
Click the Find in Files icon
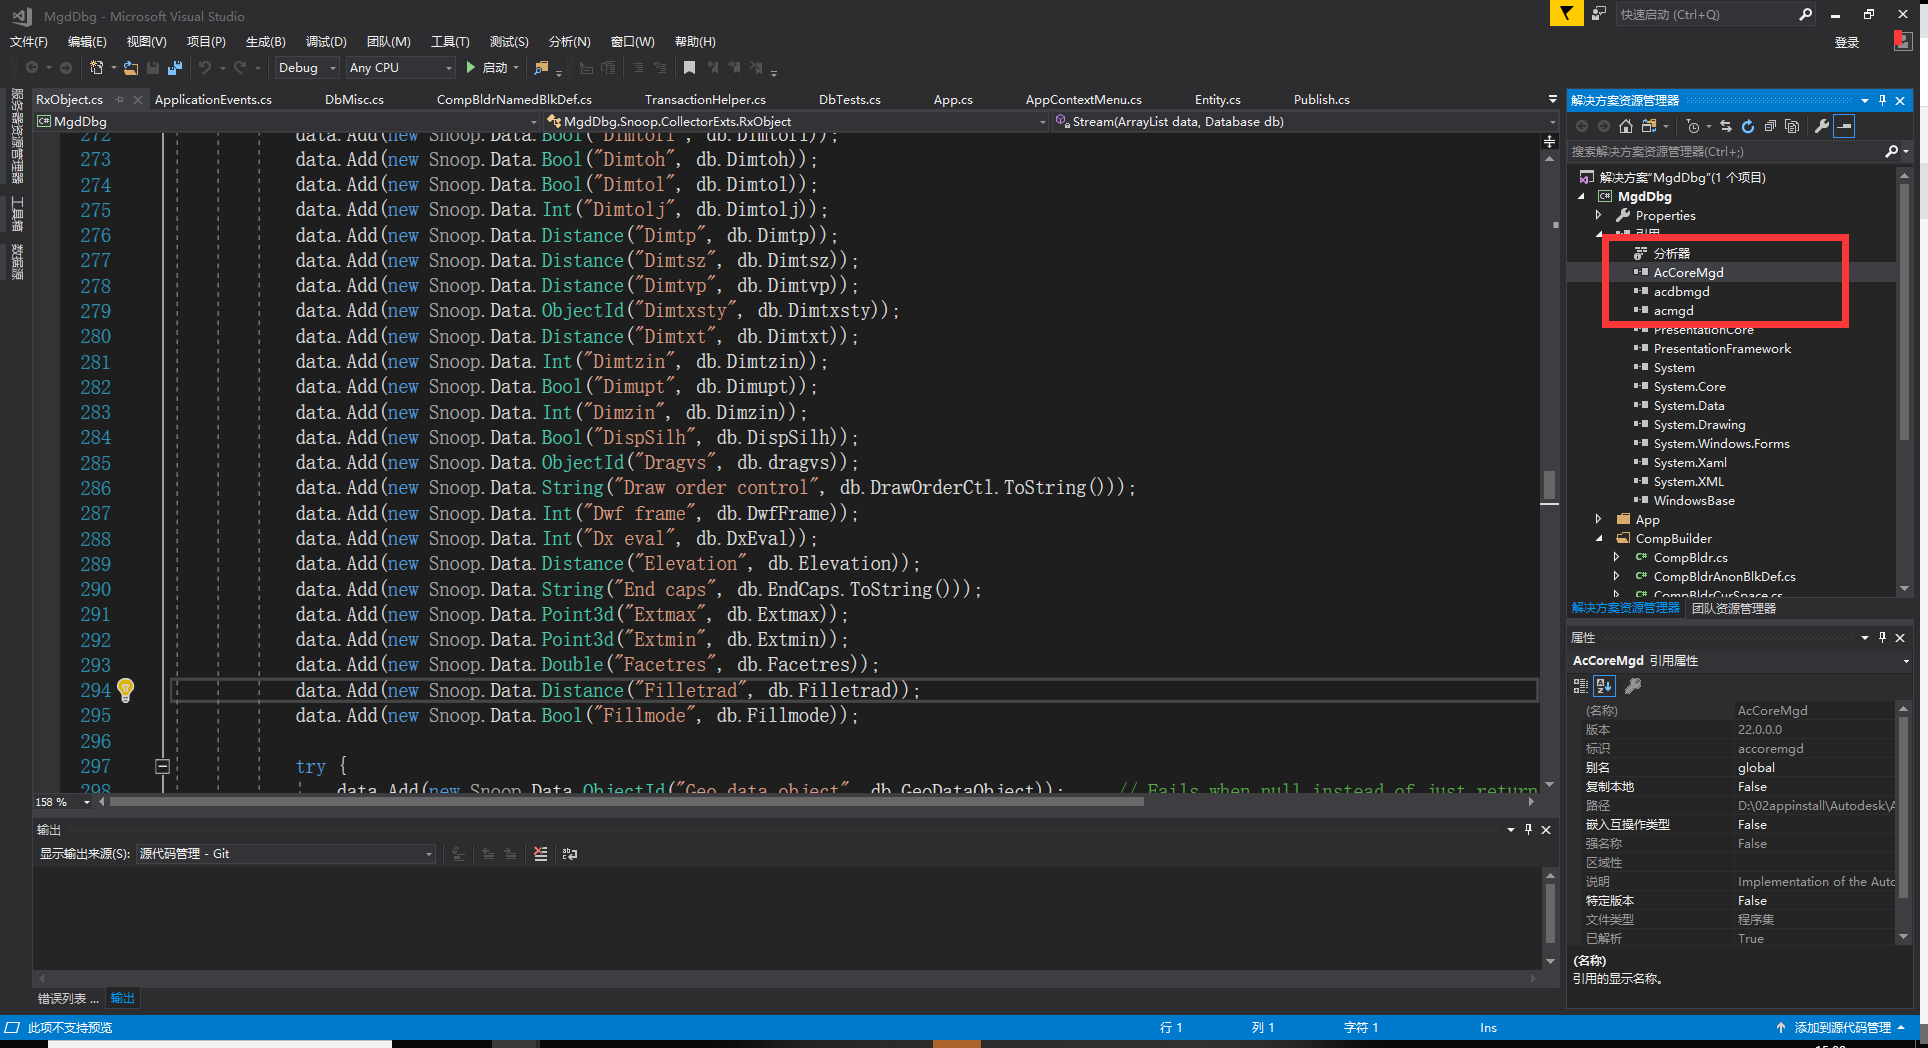coord(541,67)
